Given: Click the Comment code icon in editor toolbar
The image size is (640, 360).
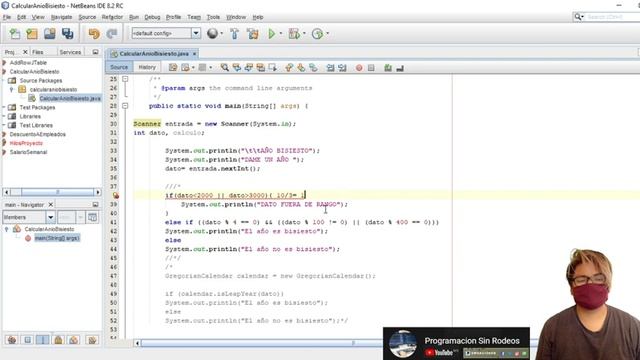Looking at the screenshot, I should [x=388, y=68].
